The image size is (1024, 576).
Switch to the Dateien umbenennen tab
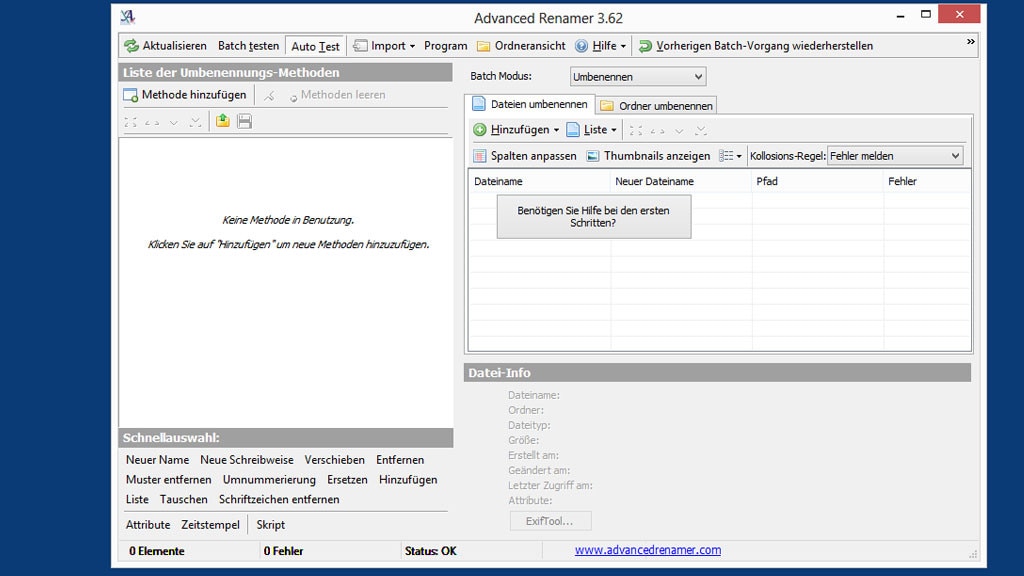pyautogui.click(x=530, y=104)
